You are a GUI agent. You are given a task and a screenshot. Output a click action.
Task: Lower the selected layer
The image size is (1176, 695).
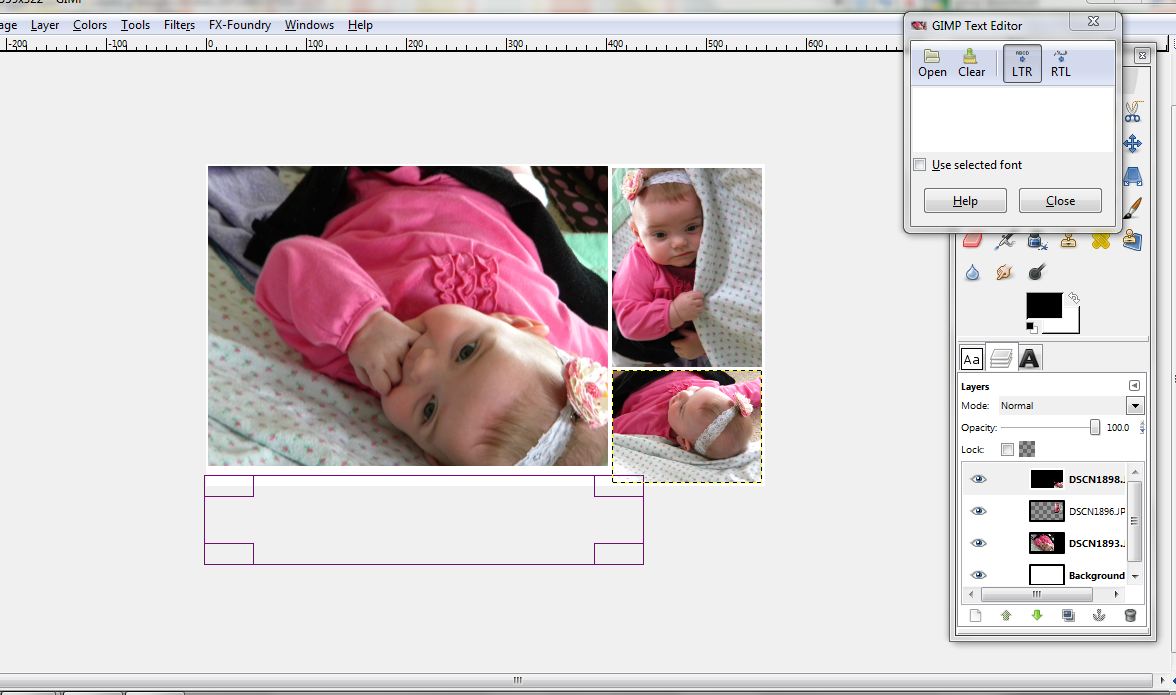pyautogui.click(x=1036, y=616)
